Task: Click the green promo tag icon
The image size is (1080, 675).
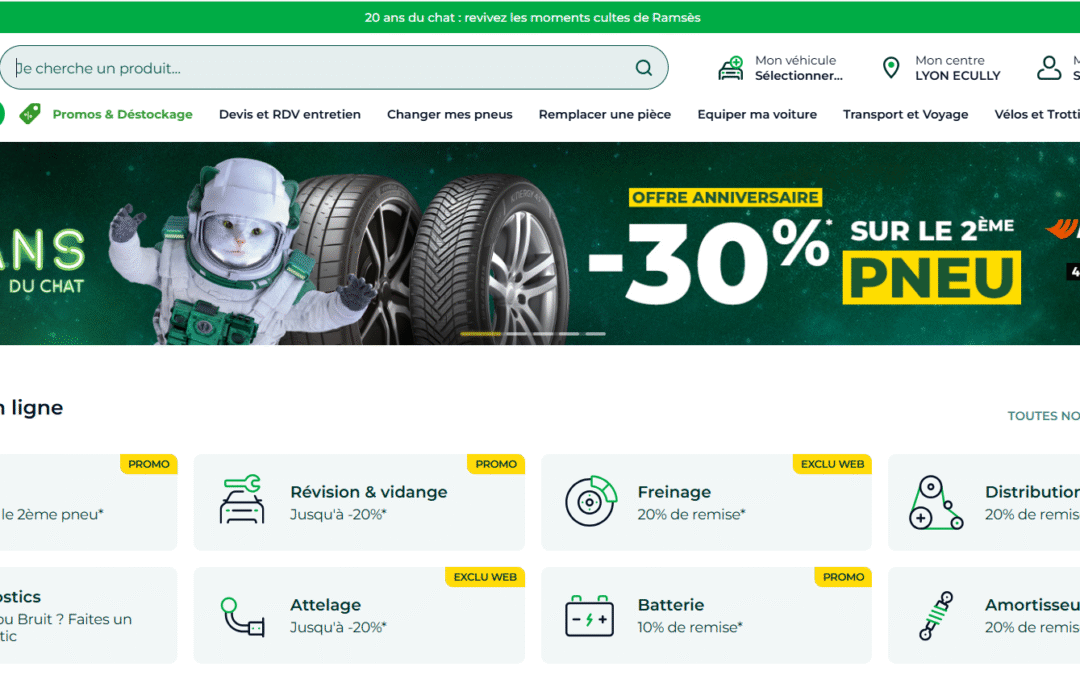Action: tap(30, 114)
